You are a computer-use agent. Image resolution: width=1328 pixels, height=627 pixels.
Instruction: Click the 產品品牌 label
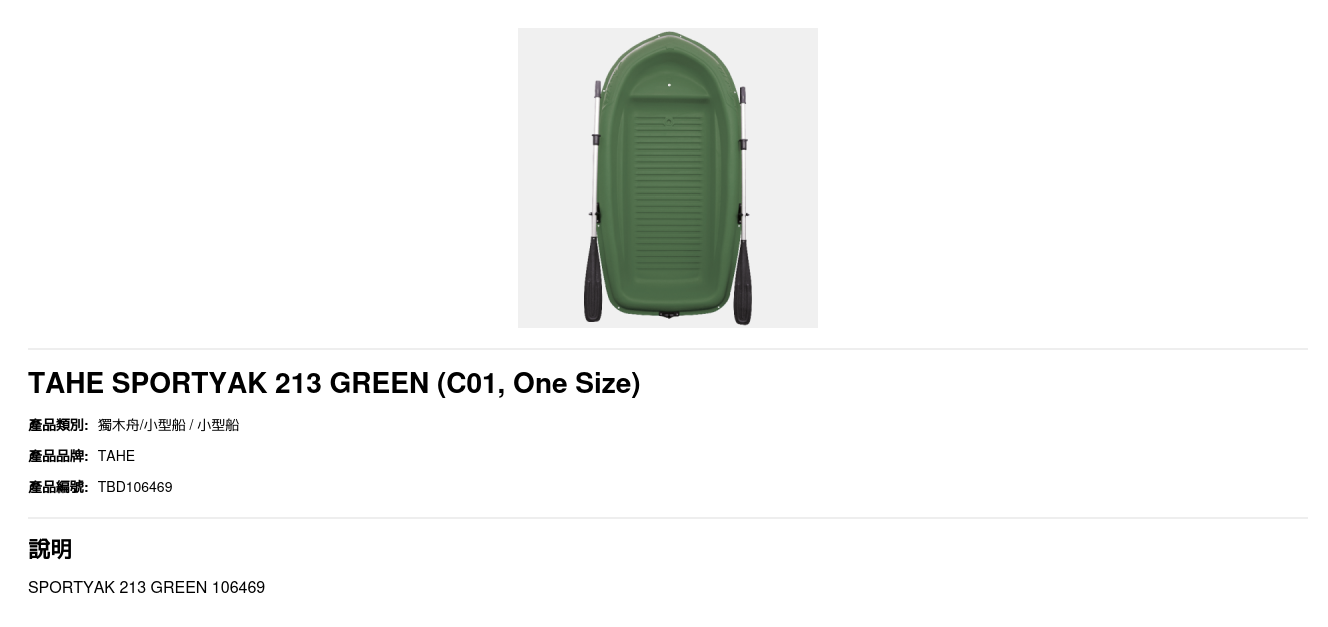point(58,456)
